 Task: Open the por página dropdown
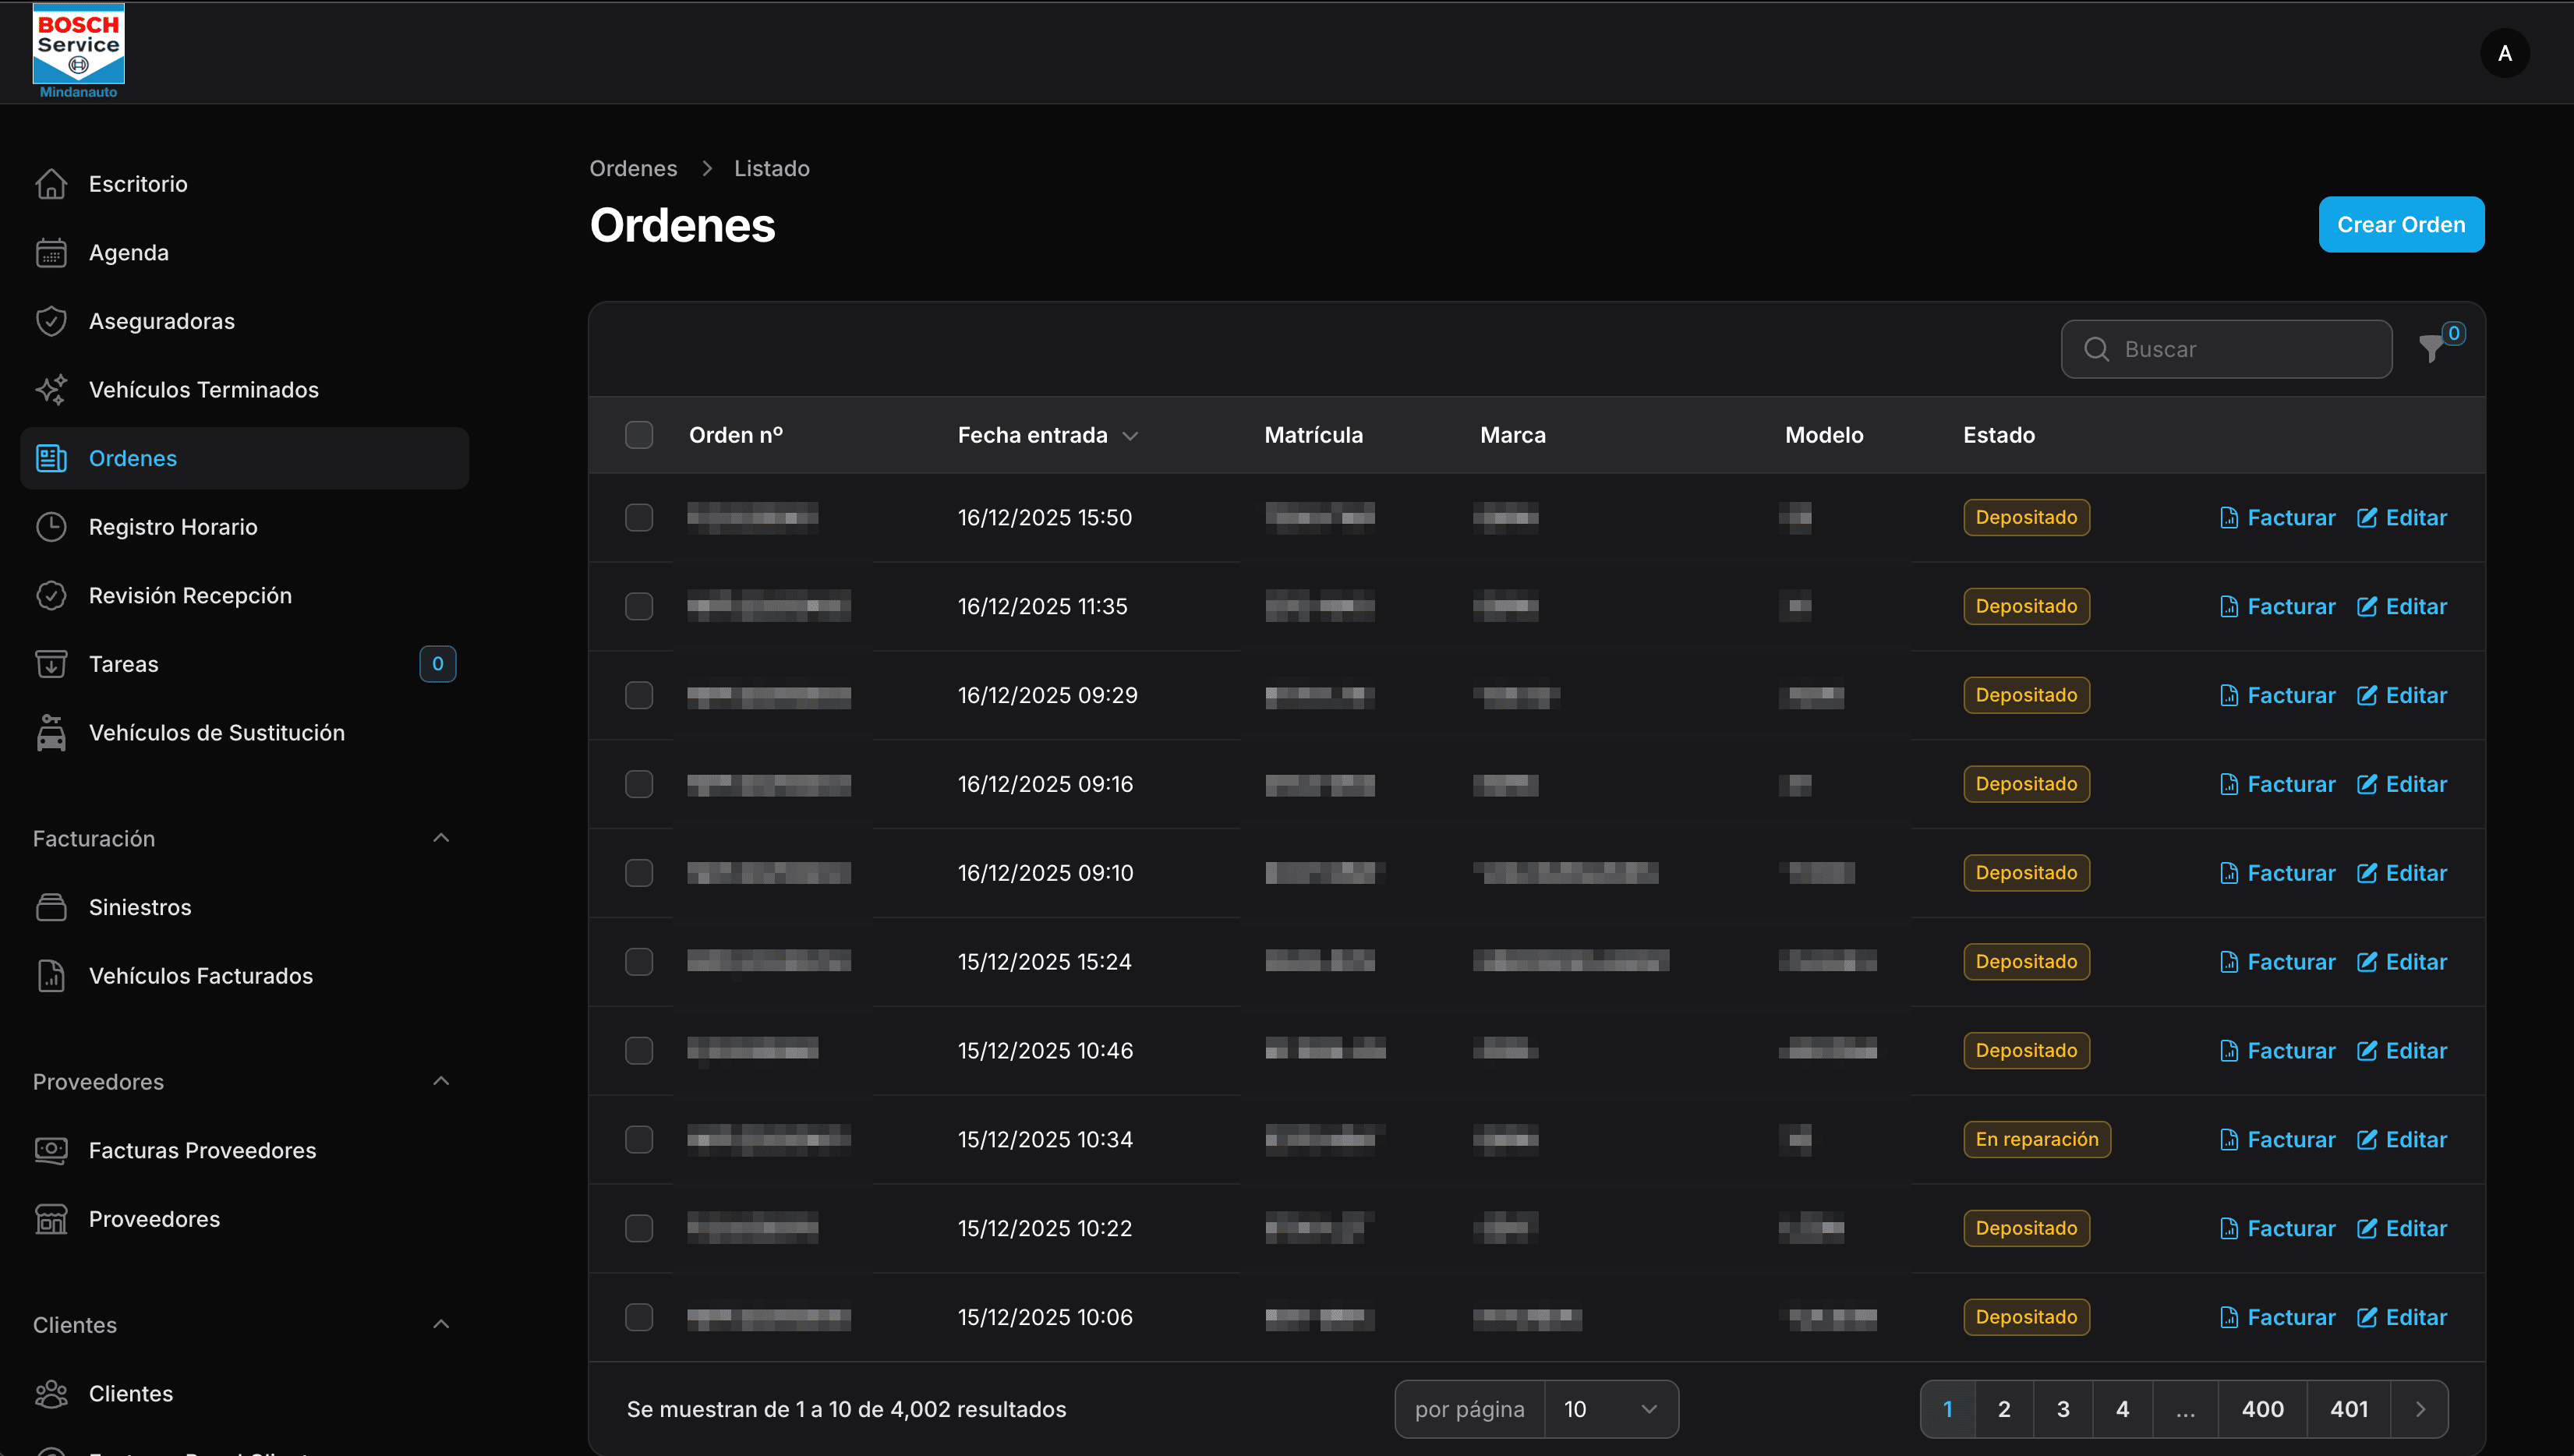(1610, 1409)
